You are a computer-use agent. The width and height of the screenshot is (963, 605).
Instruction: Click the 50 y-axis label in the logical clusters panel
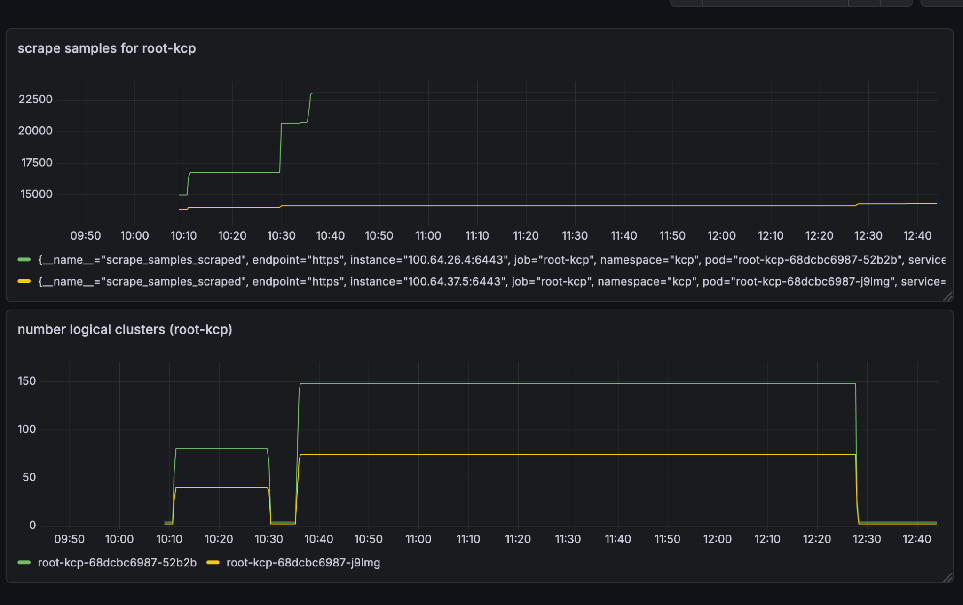(29, 477)
